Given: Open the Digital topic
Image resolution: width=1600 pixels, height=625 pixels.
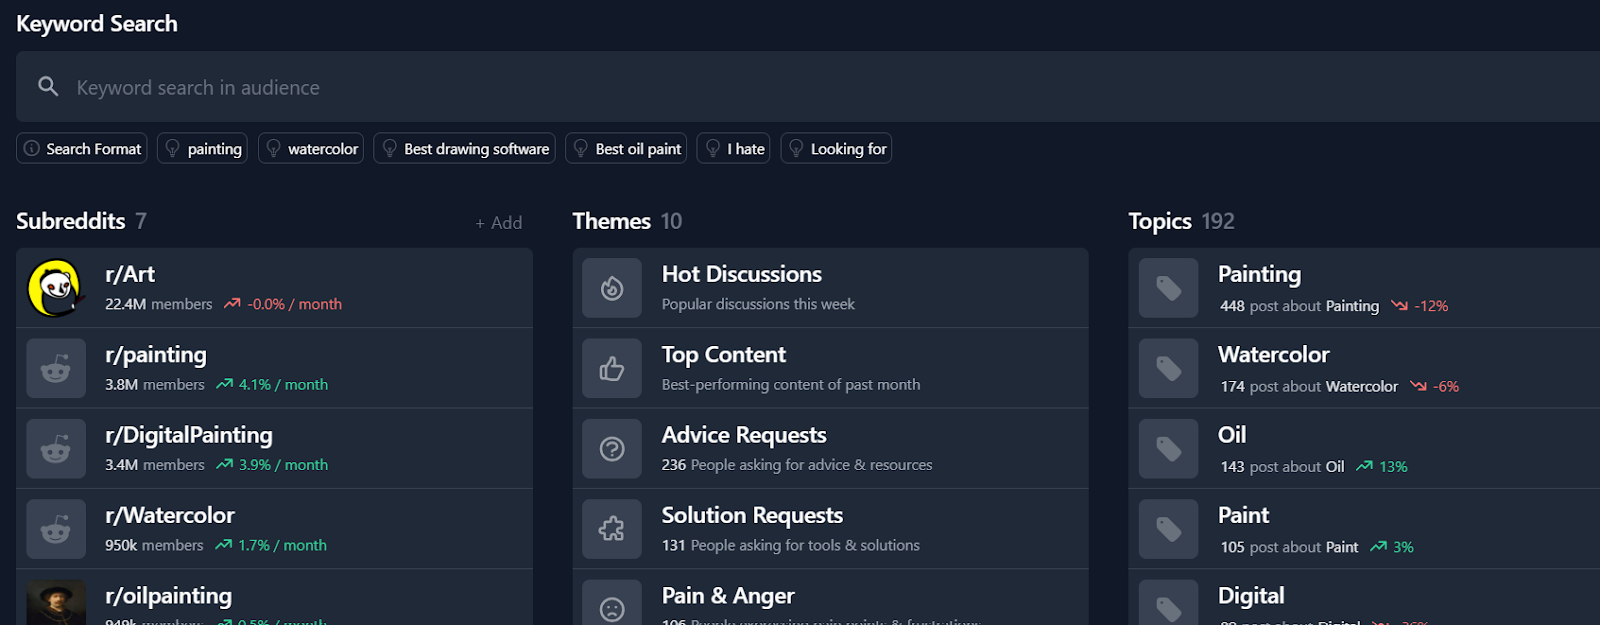Looking at the screenshot, I should (1364, 598).
